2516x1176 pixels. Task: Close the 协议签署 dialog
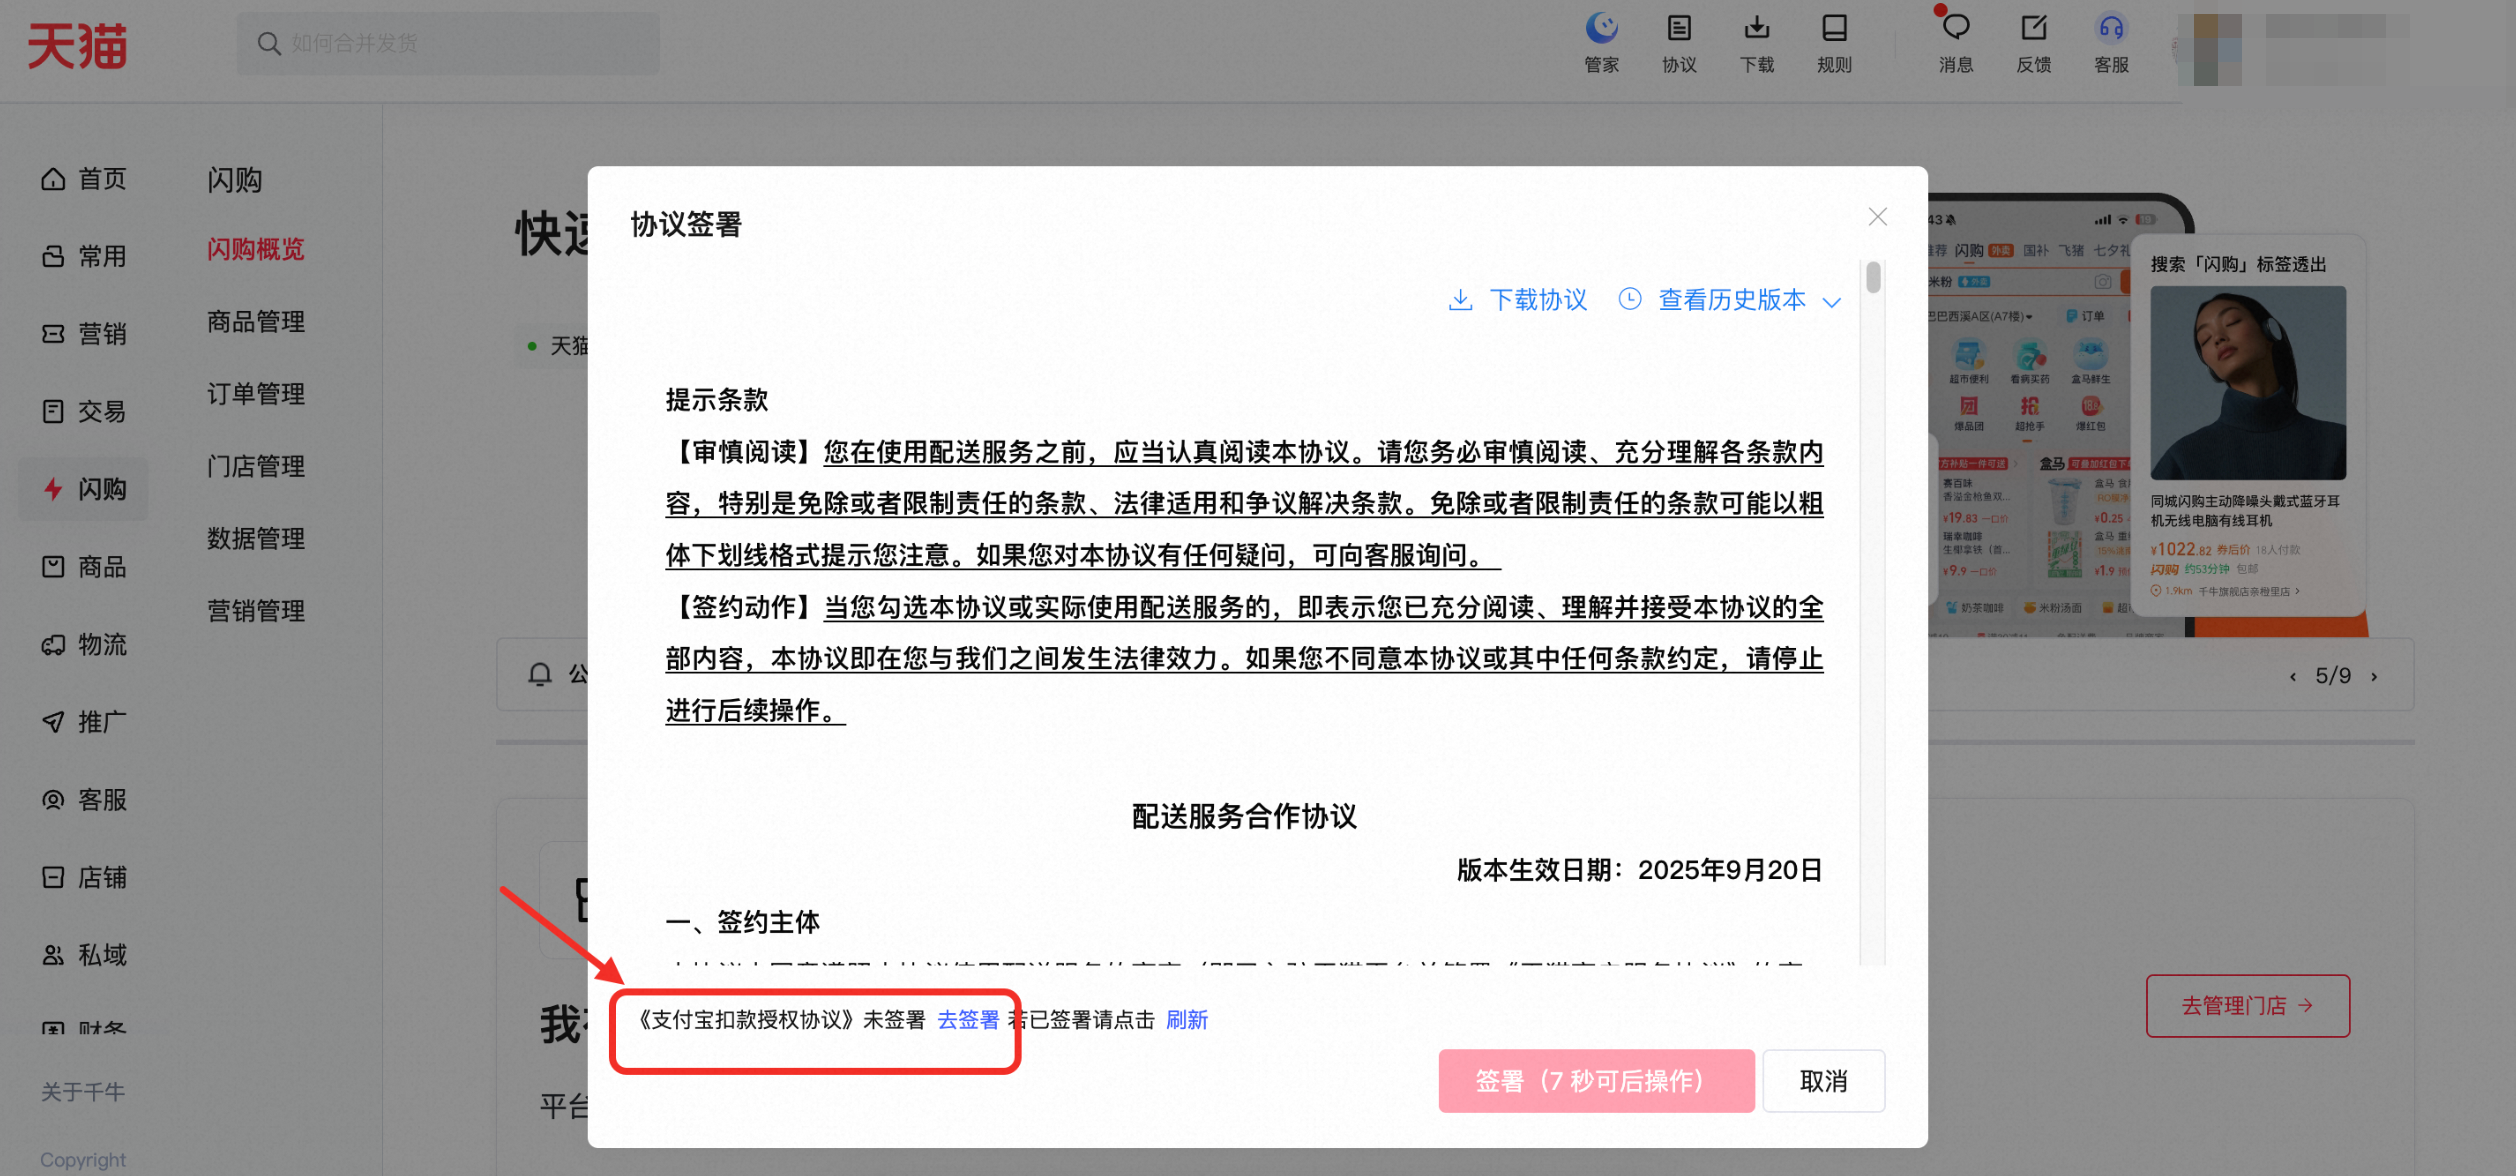[1877, 217]
